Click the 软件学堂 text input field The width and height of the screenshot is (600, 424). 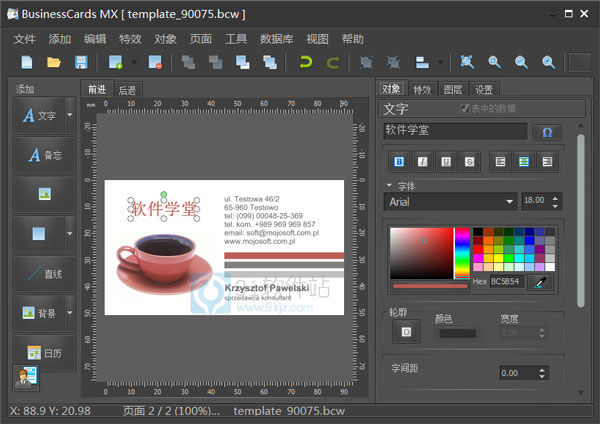coord(455,131)
